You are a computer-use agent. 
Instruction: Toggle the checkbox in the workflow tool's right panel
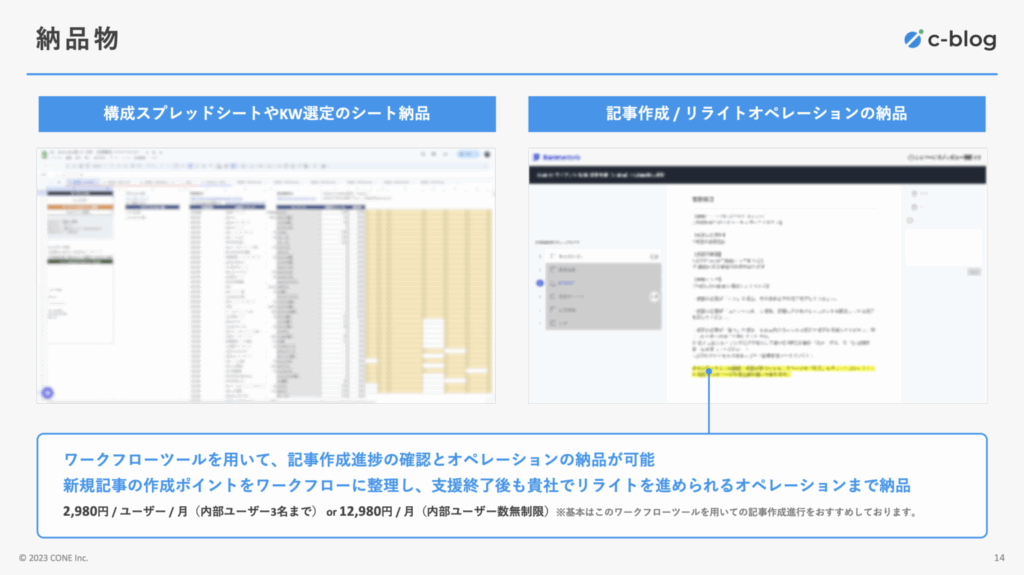[x=908, y=219]
